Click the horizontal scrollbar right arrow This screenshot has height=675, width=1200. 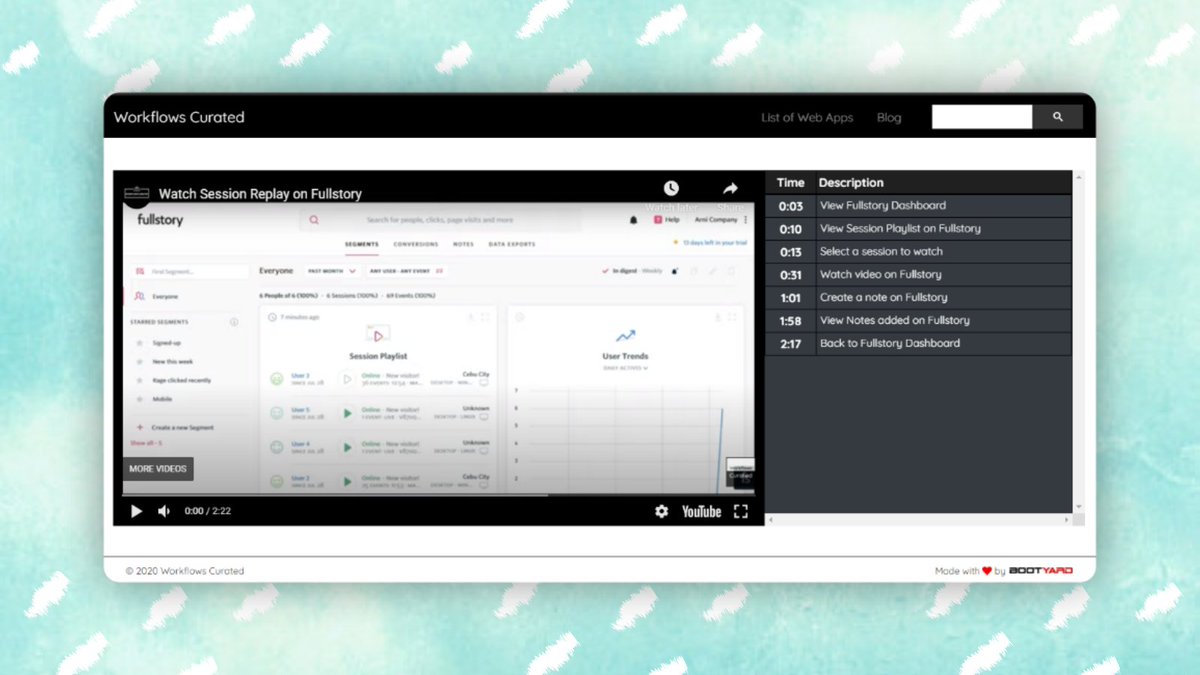tap(1066, 520)
